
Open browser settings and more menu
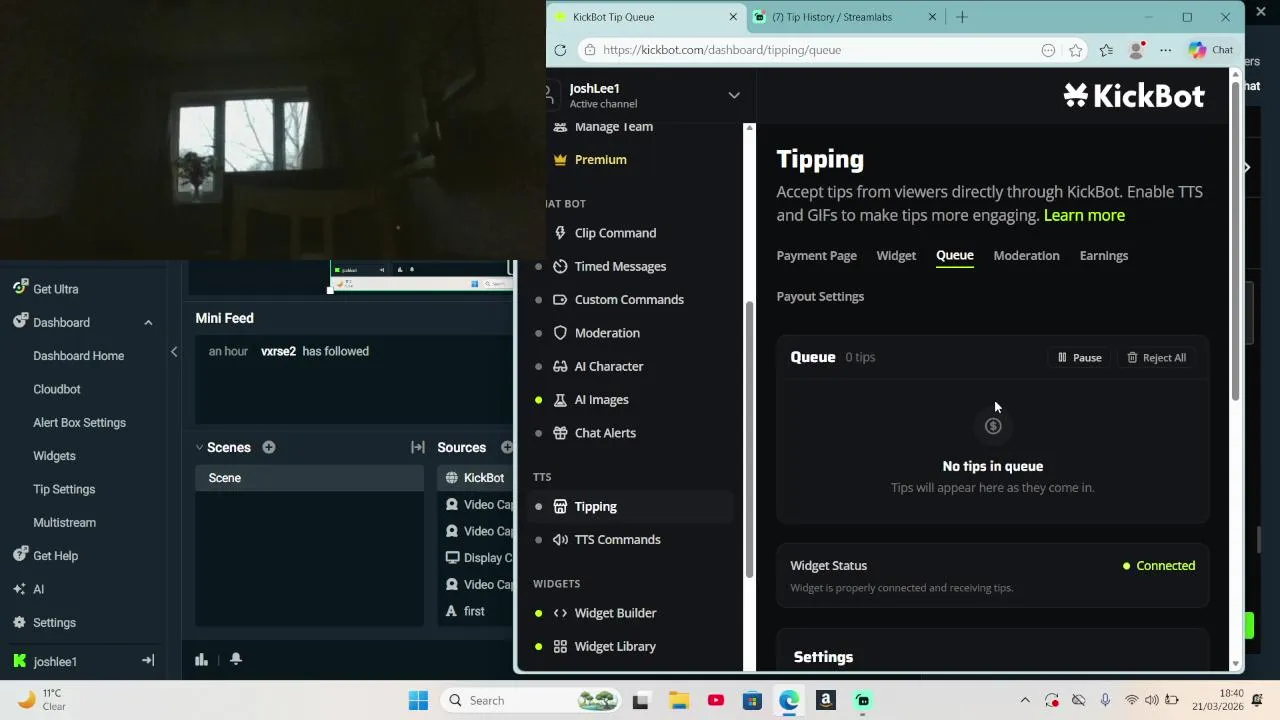[1166, 50]
